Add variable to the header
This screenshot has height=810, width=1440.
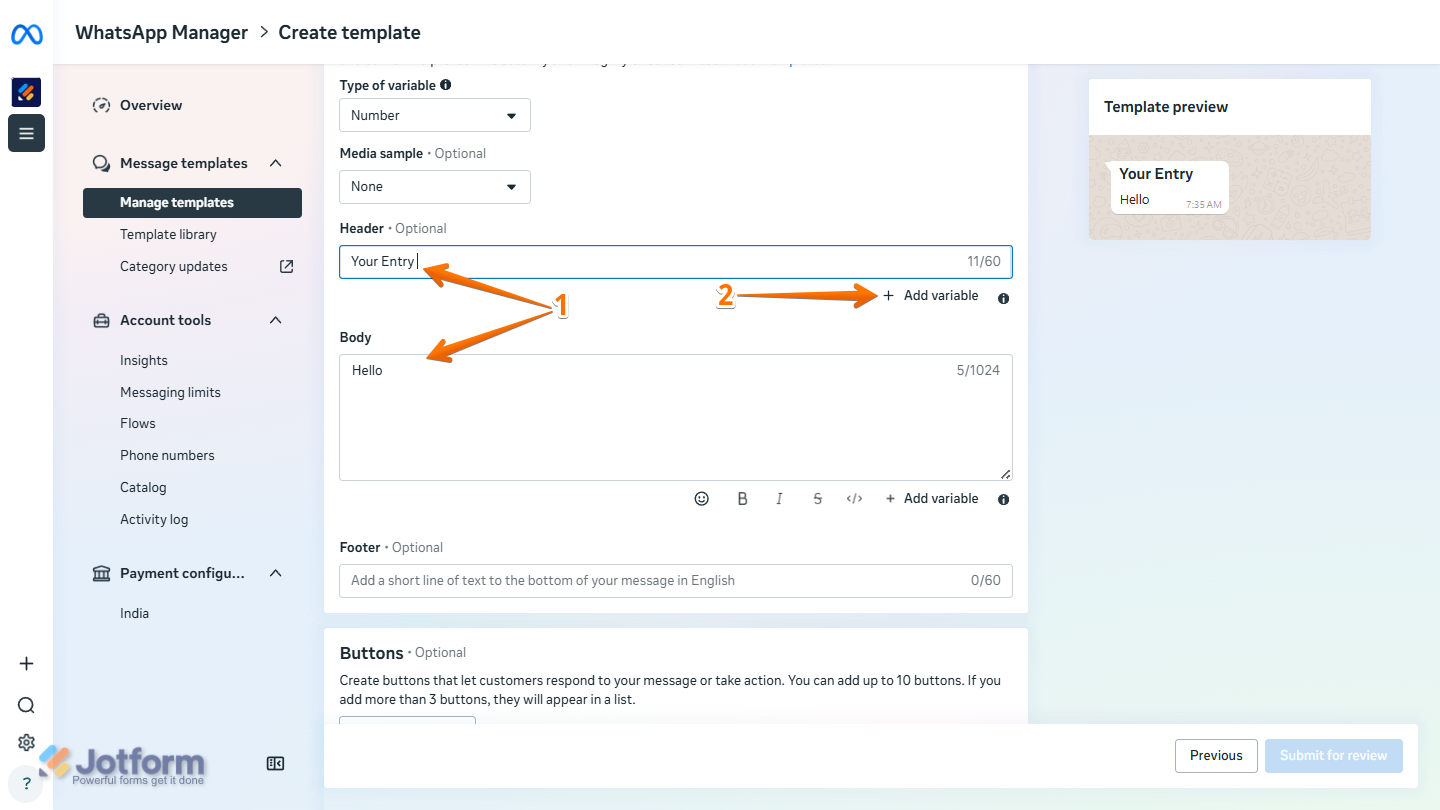pyautogui.click(x=930, y=296)
